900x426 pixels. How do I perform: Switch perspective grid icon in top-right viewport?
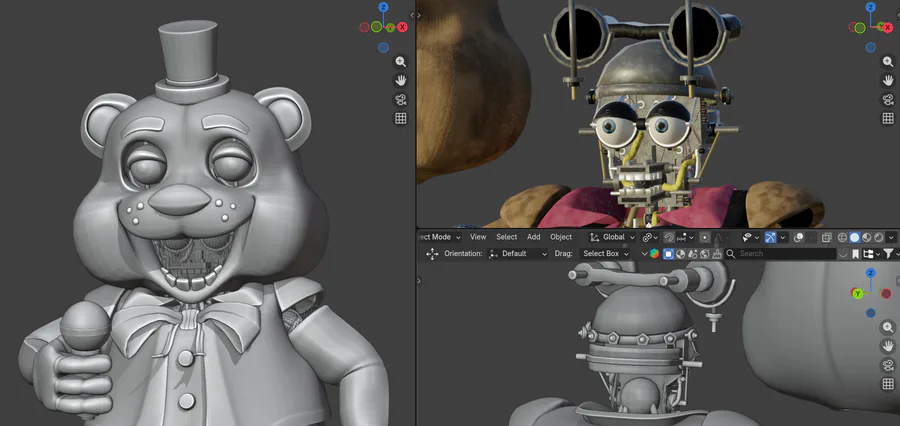[x=887, y=118]
